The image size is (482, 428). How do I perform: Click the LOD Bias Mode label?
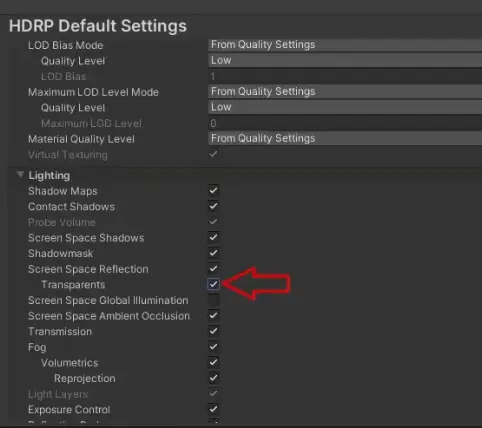[x=66, y=45]
